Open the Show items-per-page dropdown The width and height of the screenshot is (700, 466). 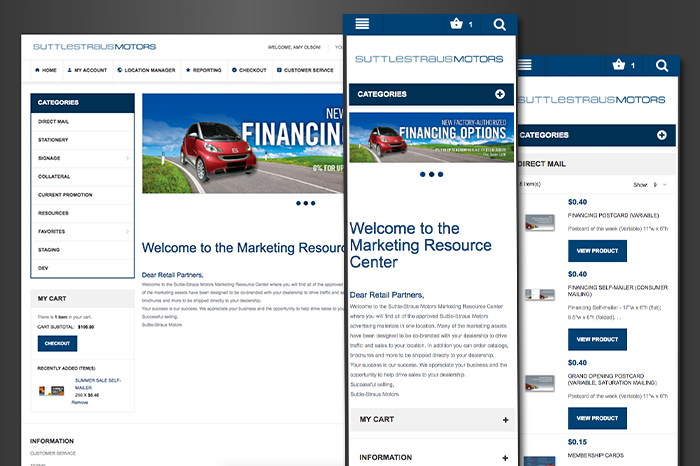click(660, 184)
